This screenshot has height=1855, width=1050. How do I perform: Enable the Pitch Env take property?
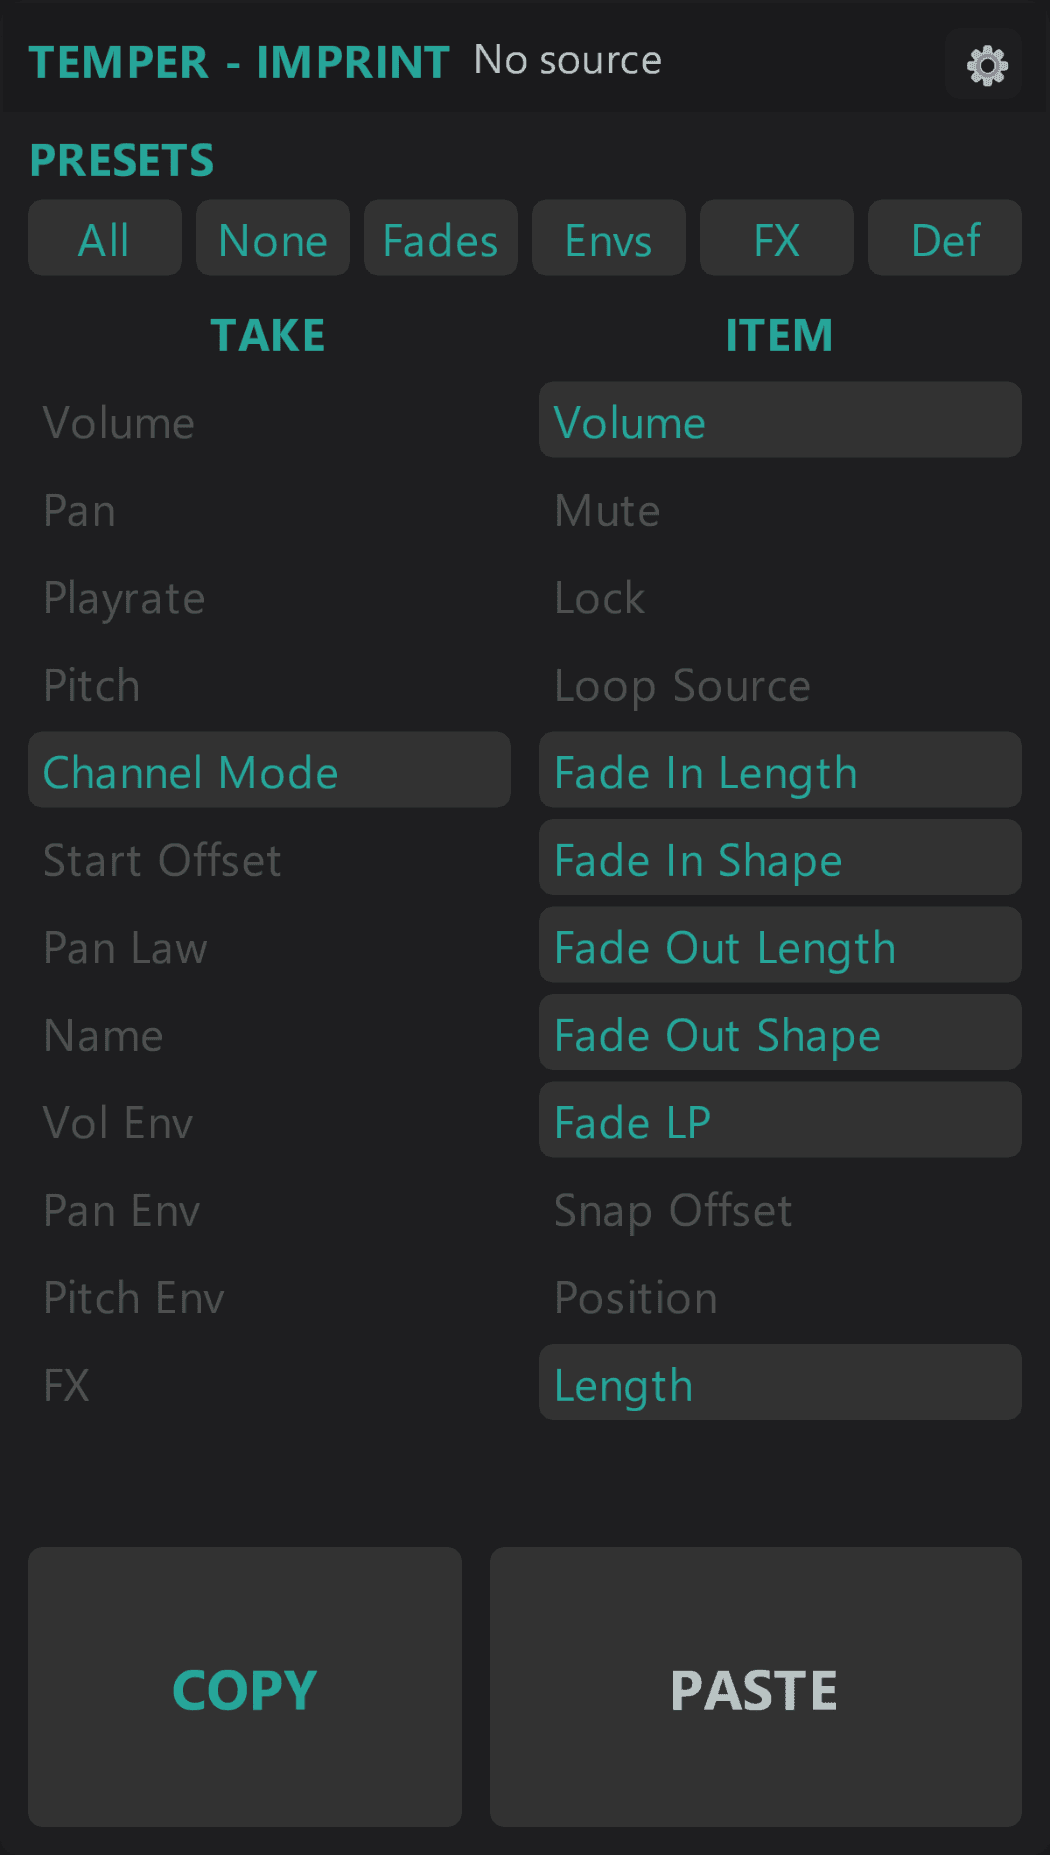click(x=133, y=1297)
